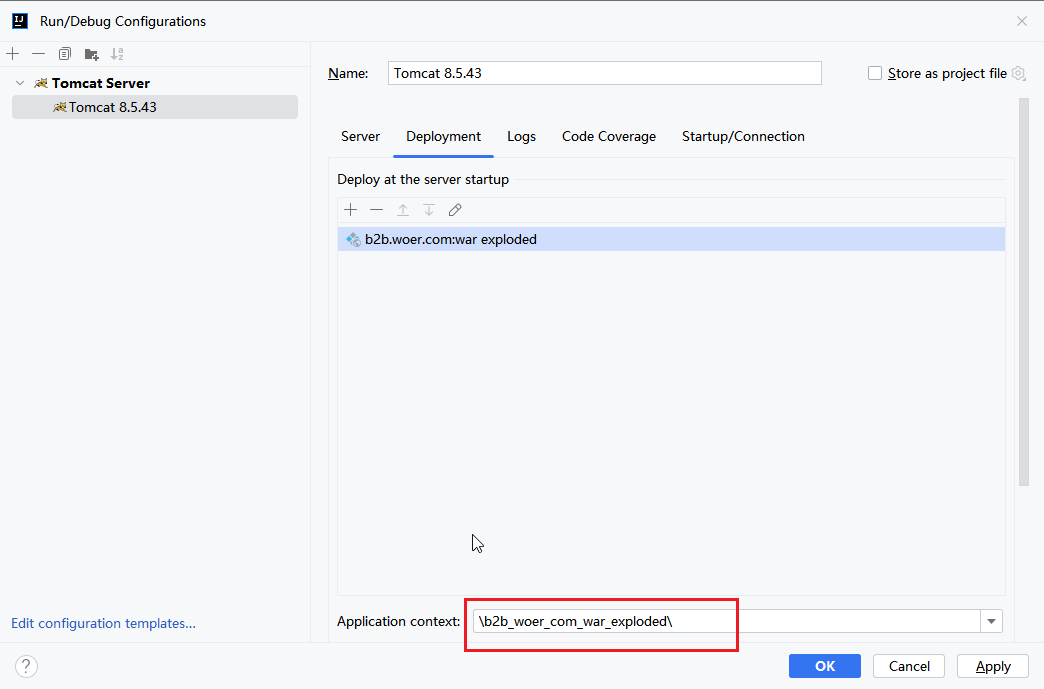Enable Store as project file
1044x689 pixels.
[x=875, y=73]
